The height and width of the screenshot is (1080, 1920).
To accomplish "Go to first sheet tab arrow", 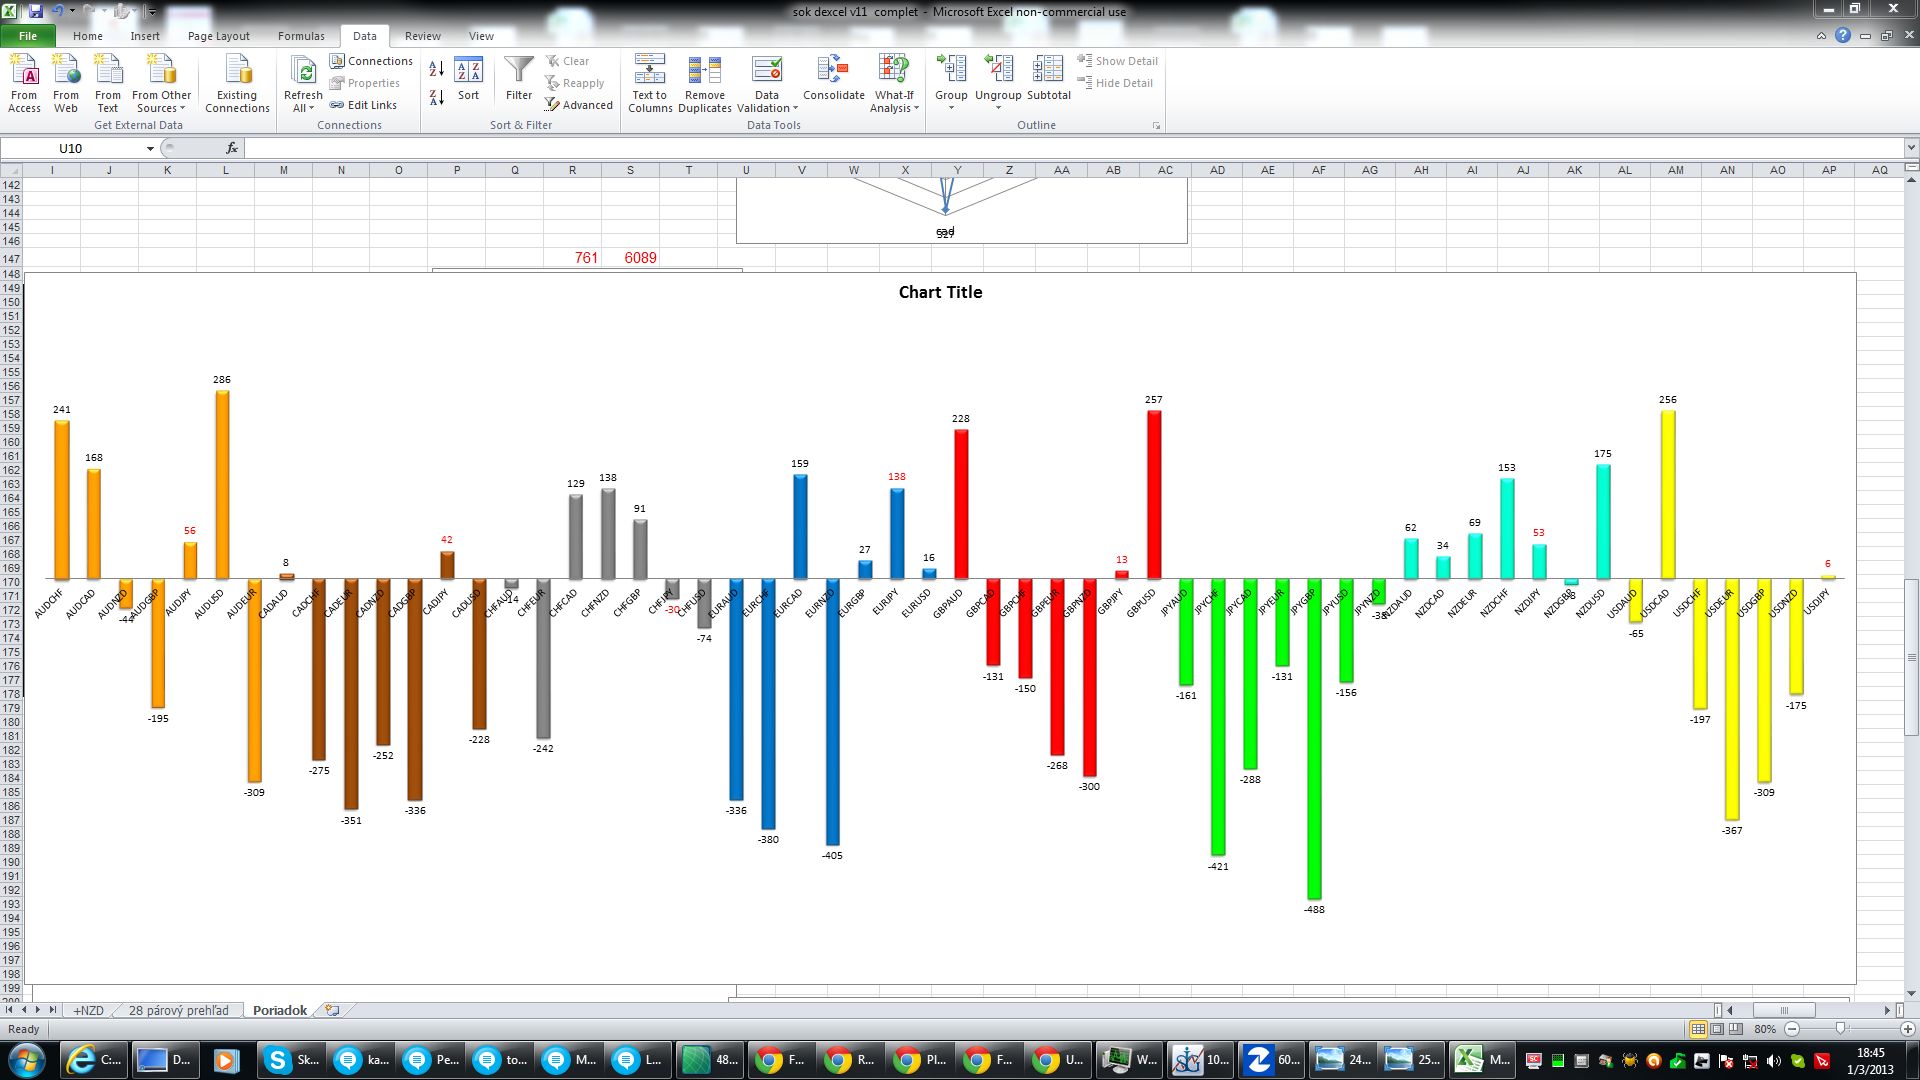I will pos(10,1010).
